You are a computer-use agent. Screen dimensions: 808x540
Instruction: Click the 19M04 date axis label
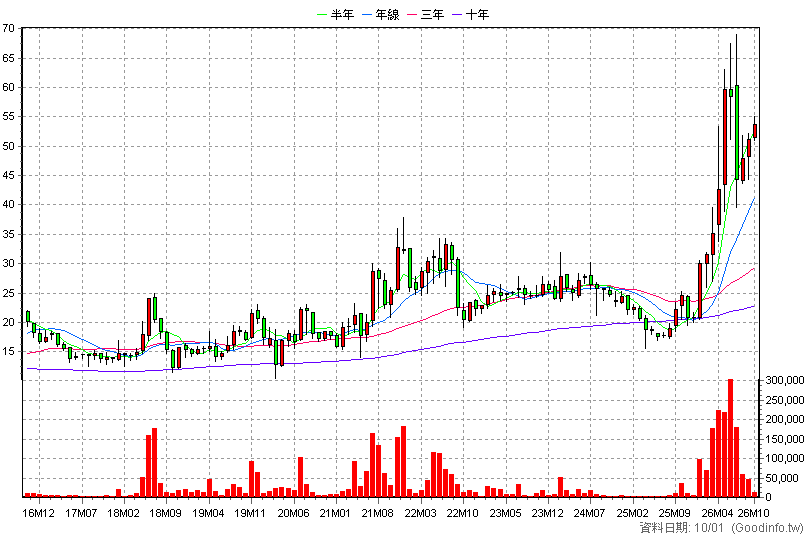[x=208, y=513]
